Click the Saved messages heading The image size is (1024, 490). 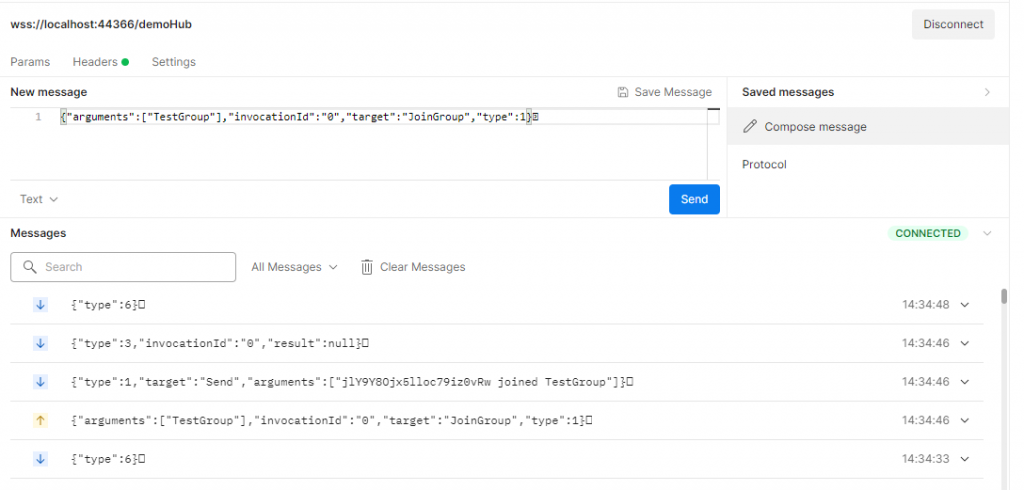click(x=788, y=92)
